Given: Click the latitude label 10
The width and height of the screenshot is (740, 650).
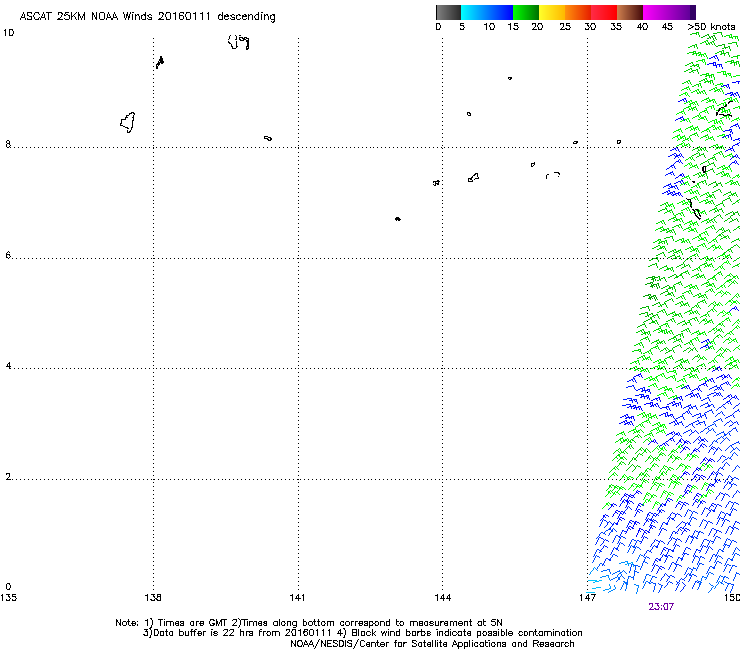Looking at the screenshot, I should point(8,33).
